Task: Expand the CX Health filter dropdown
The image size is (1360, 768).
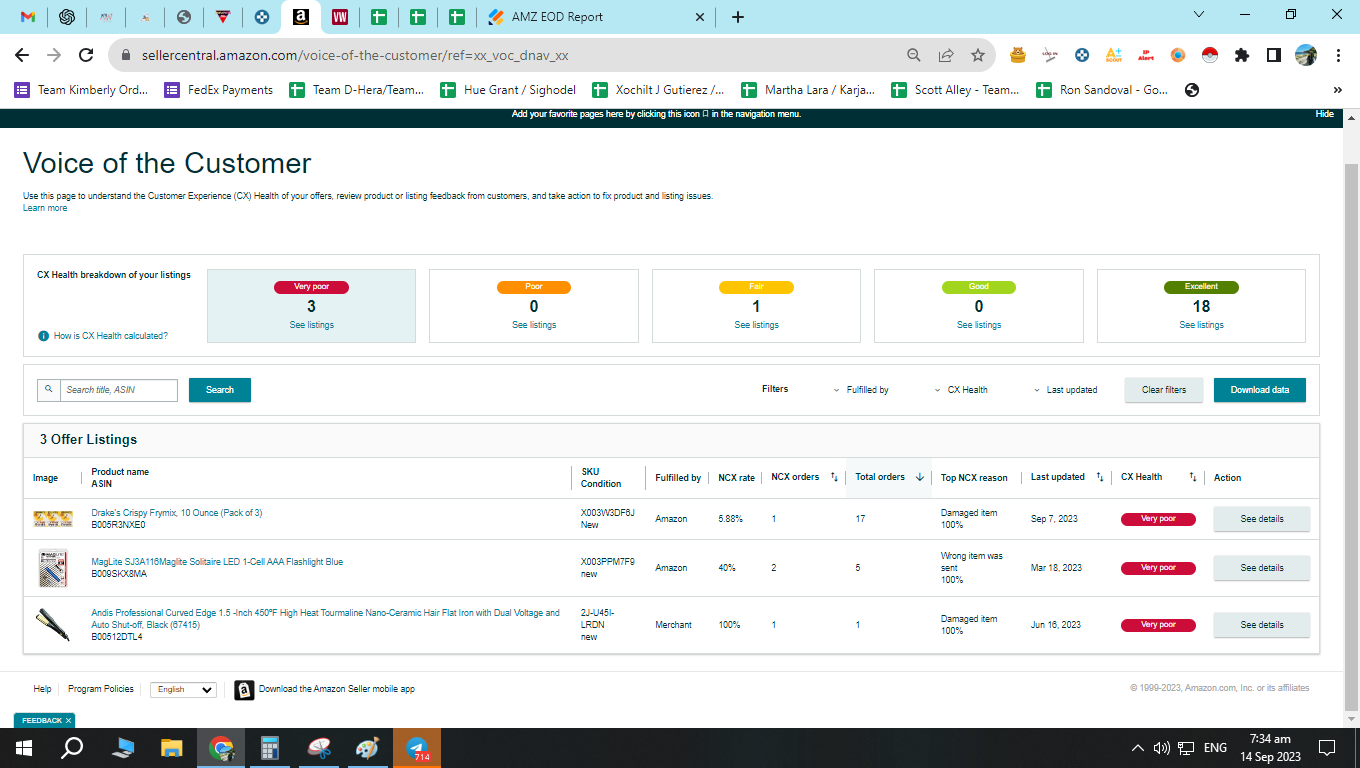Action: click(x=961, y=390)
